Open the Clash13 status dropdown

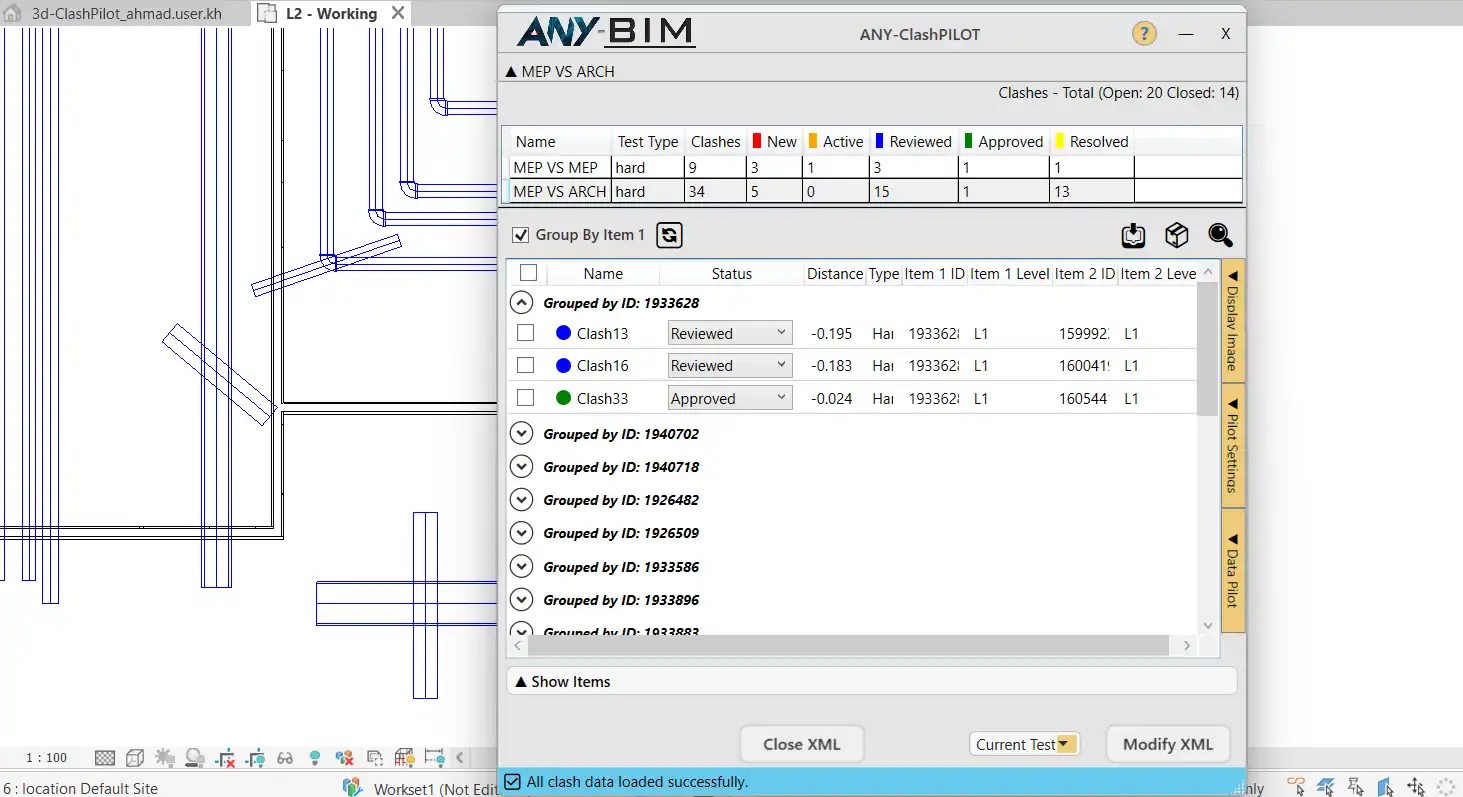tap(730, 333)
